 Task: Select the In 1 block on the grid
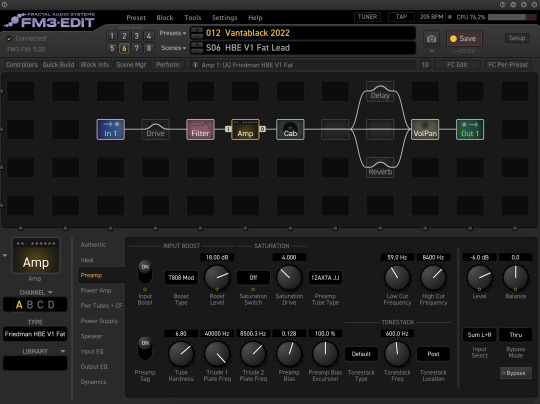111,130
